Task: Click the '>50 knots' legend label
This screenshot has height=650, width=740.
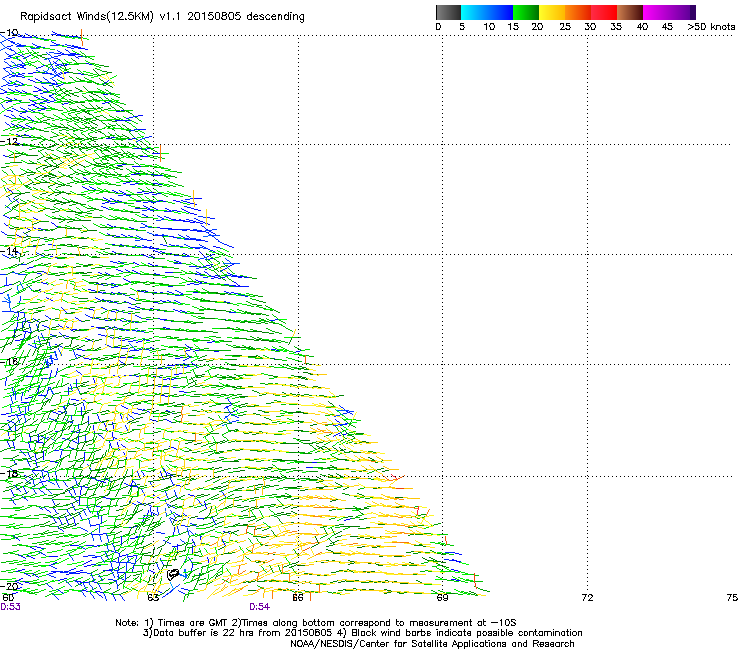Action: [711, 27]
